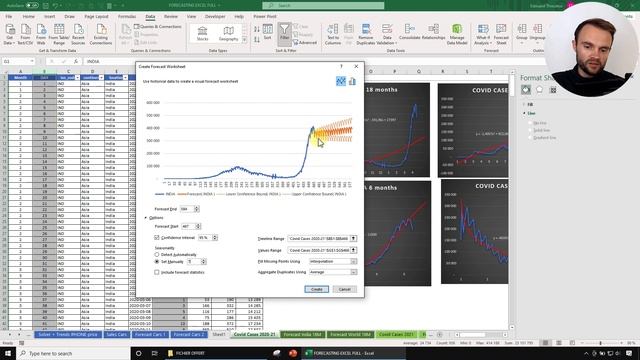Screen dimensions: 640x360
Task: Click Timeline Range collapse selector button
Action: coord(353,238)
